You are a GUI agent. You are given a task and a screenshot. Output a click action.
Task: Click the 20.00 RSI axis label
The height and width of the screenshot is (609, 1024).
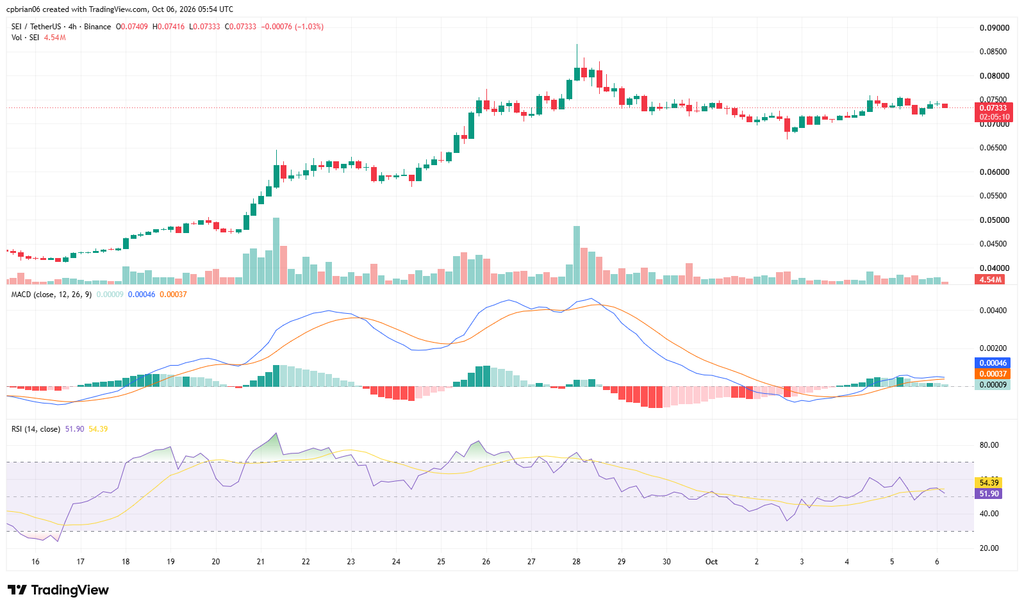tap(989, 548)
